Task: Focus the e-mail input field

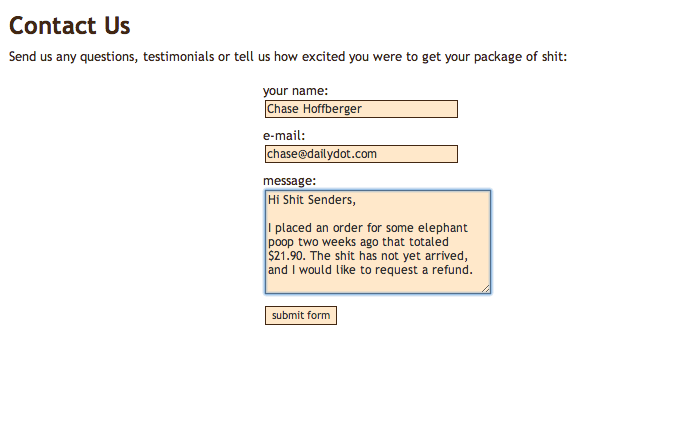Action: click(x=360, y=154)
